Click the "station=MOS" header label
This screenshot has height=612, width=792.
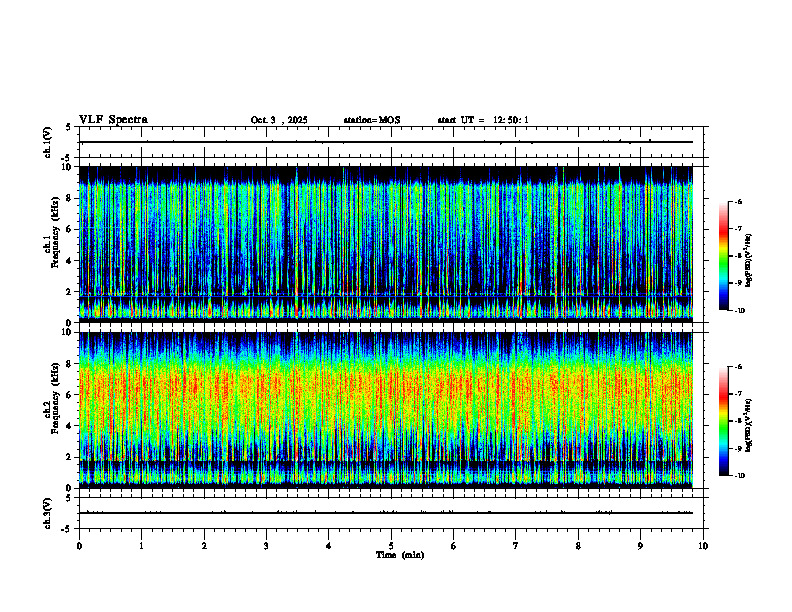(372, 120)
